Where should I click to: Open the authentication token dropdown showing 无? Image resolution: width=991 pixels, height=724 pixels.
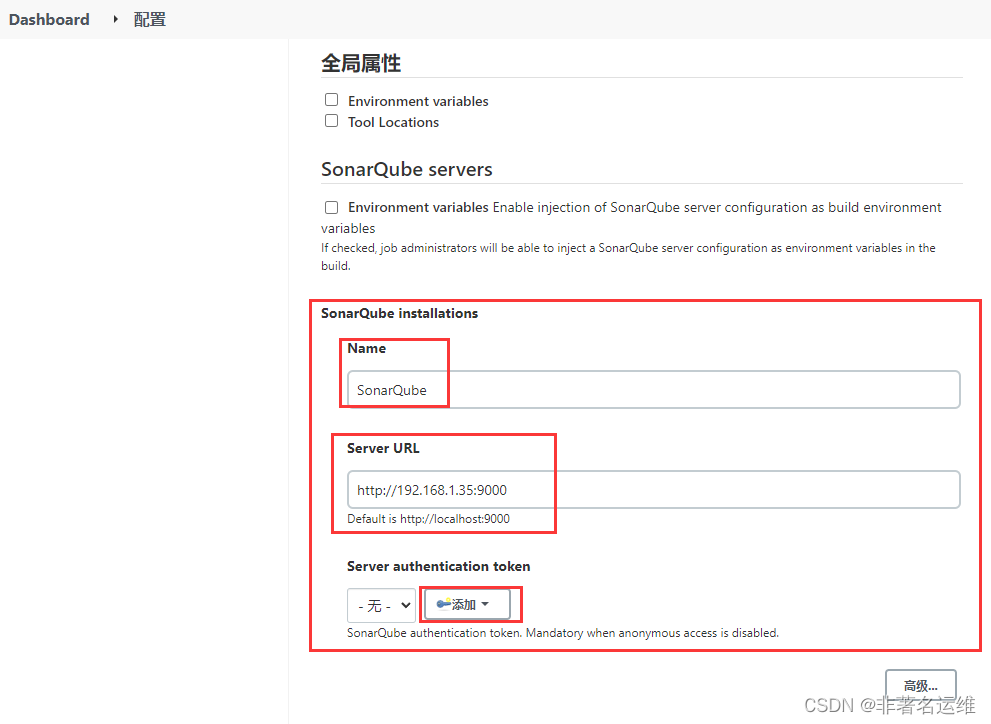(x=381, y=605)
